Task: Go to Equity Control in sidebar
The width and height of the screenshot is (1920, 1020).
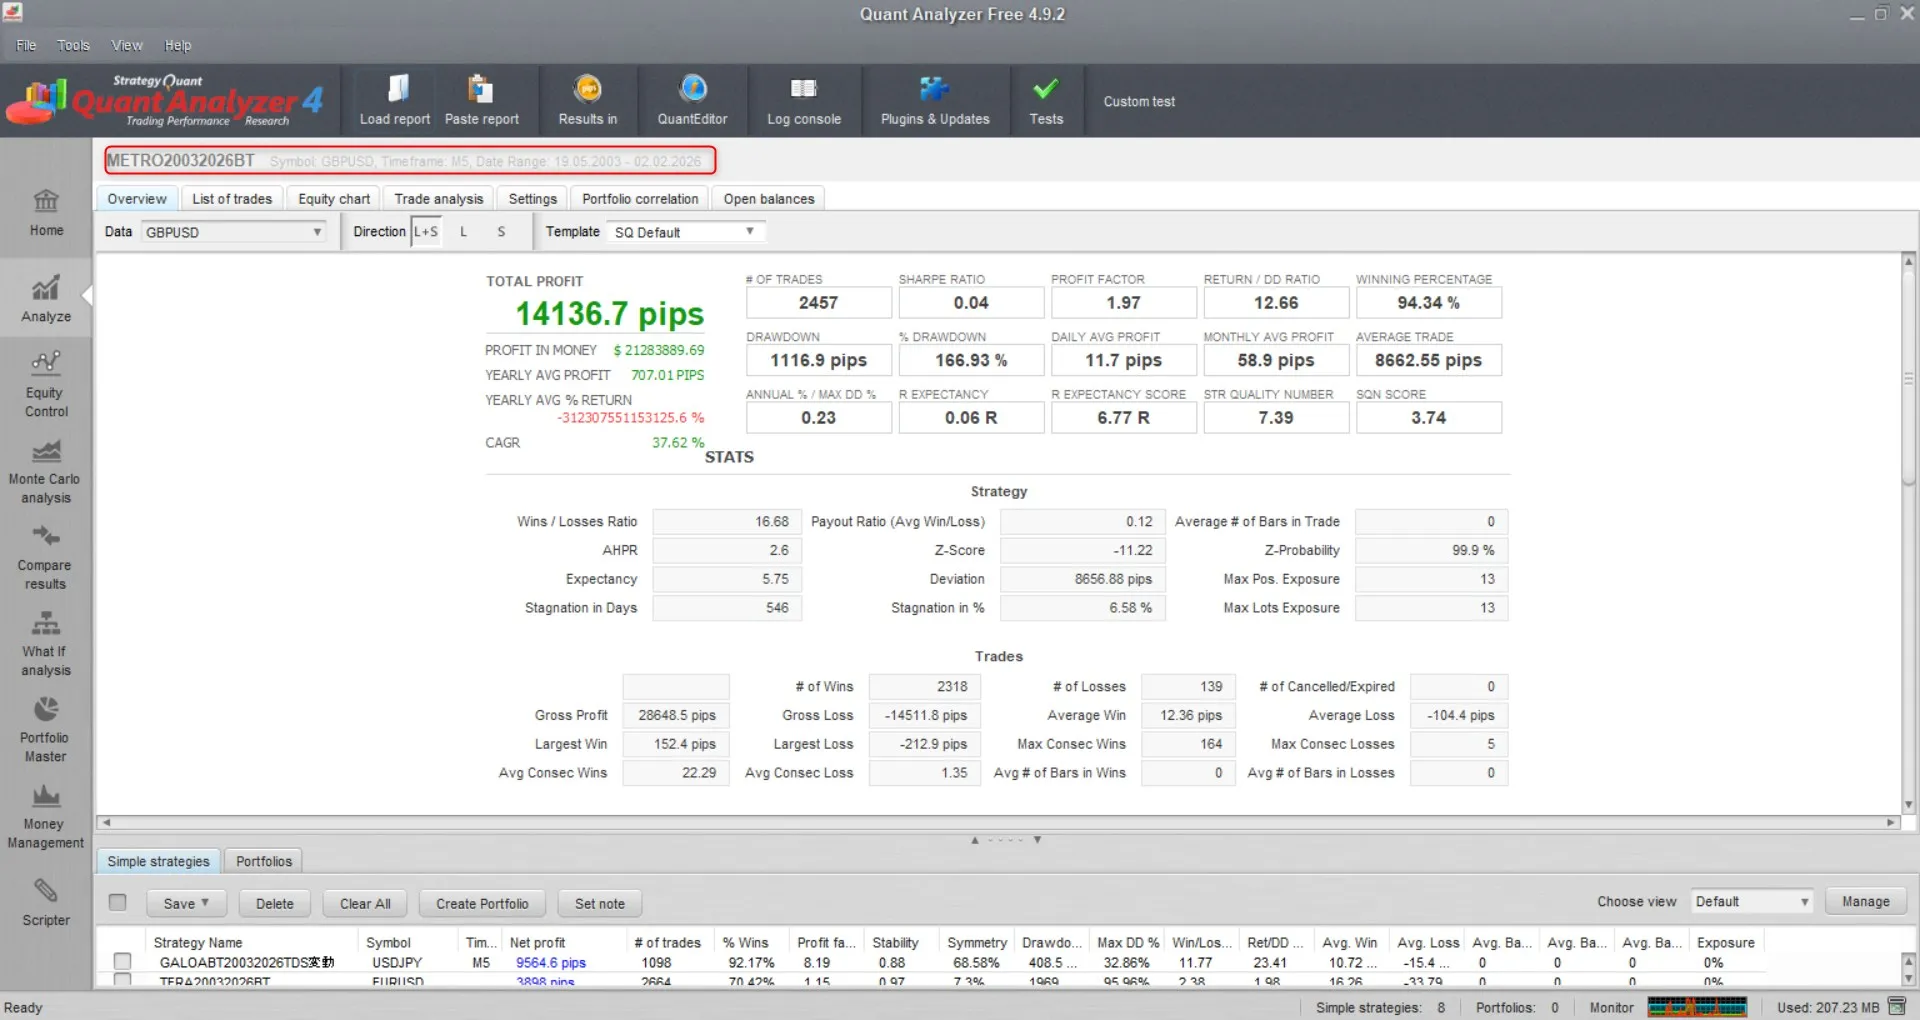Action: click(46, 386)
